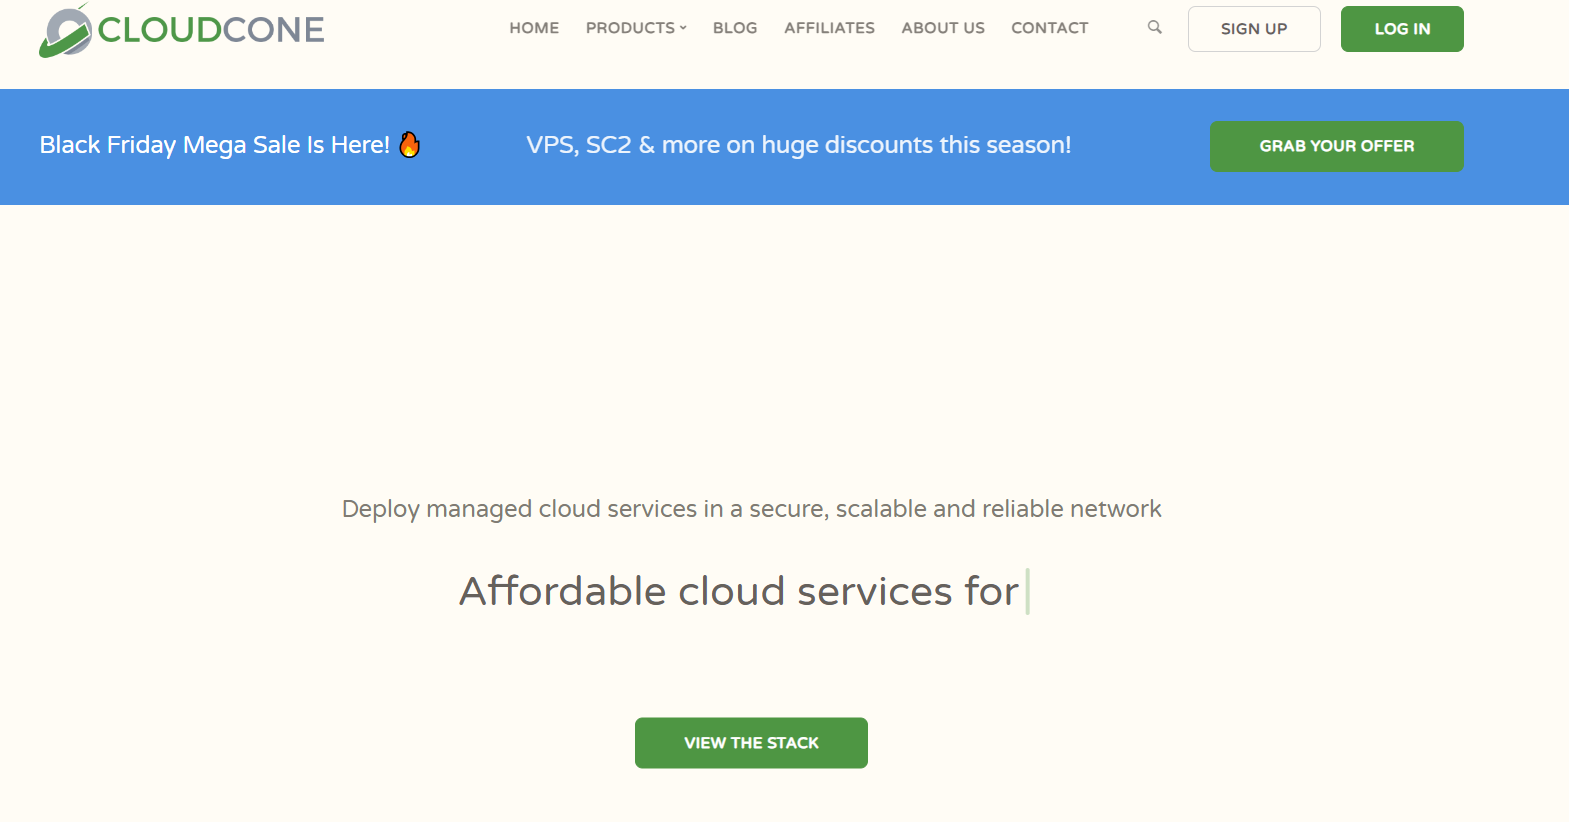Select the Contact menu item
Viewport: 1569px width, 822px height.
pyautogui.click(x=1049, y=28)
